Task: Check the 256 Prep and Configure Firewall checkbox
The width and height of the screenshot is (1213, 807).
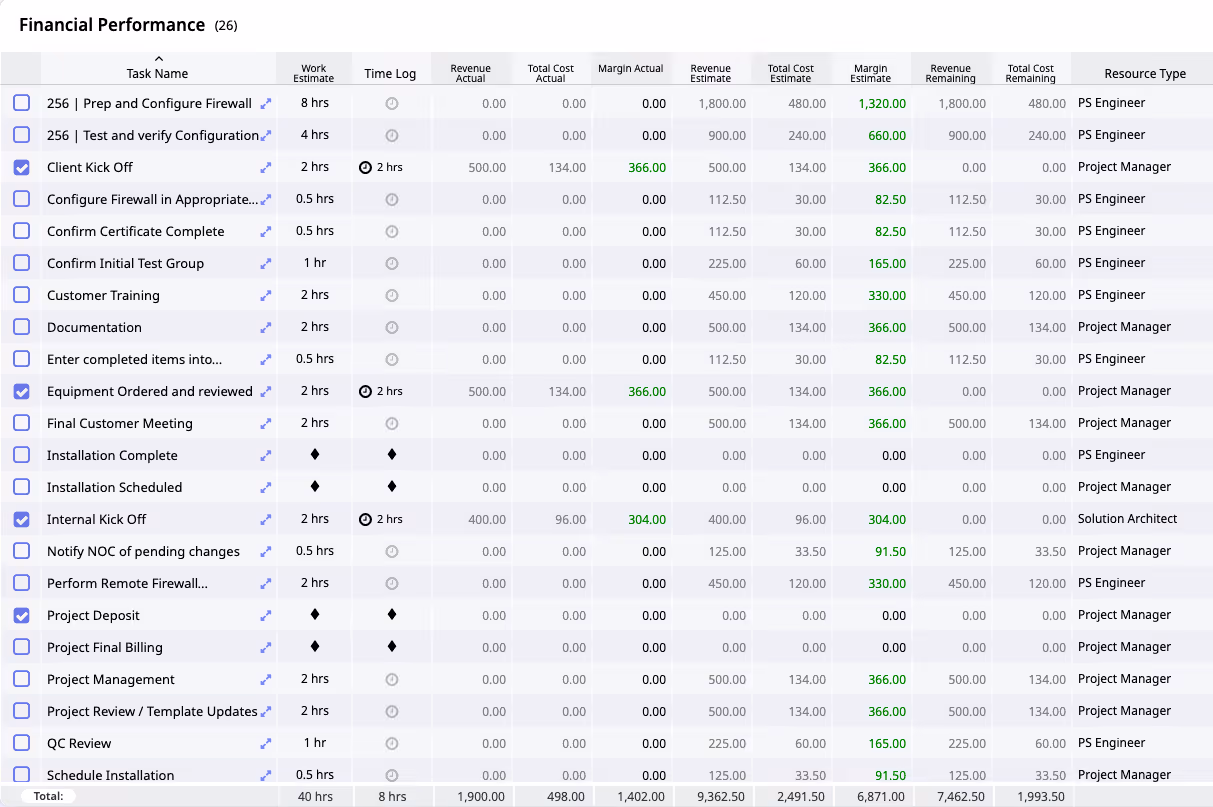Action: coord(22,104)
